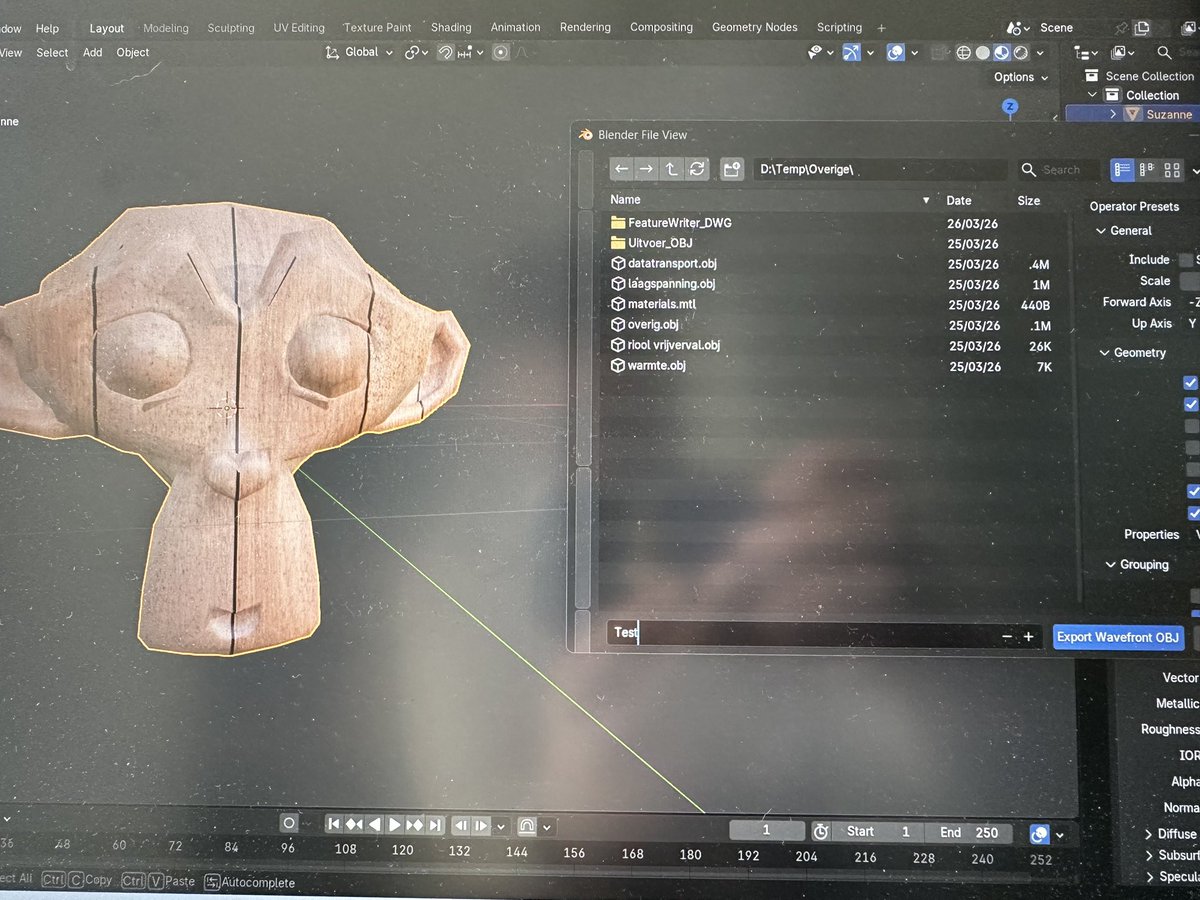This screenshot has height=900, width=1200.
Task: Open pivot point dropdown
Action: click(417, 52)
